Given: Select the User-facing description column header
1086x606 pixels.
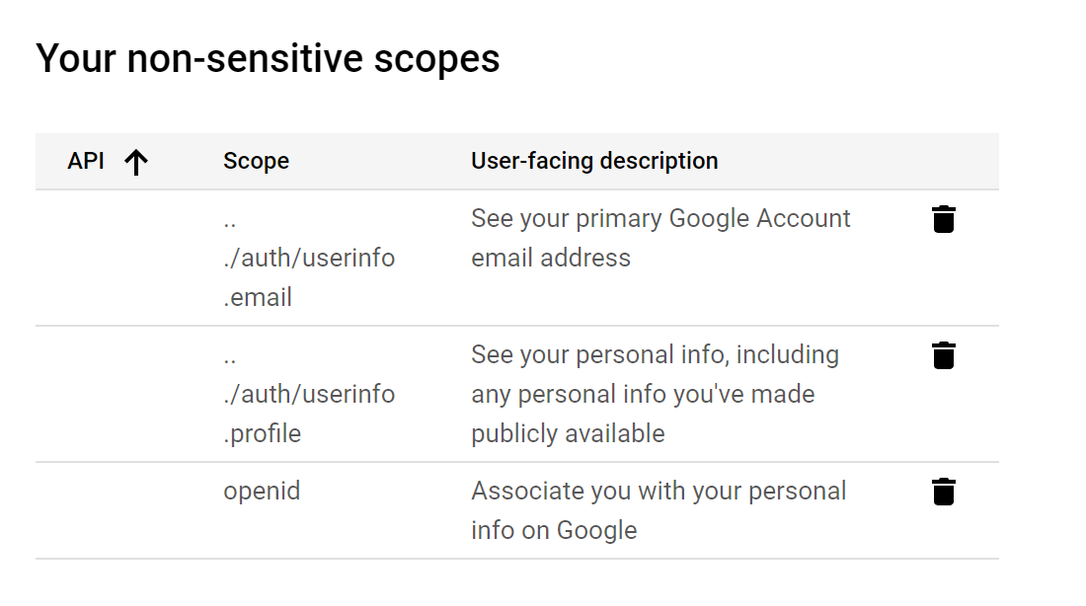Looking at the screenshot, I should 594,161.
